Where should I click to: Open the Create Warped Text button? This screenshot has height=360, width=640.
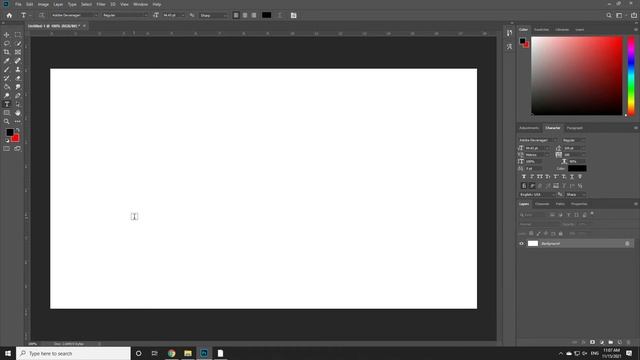280,15
